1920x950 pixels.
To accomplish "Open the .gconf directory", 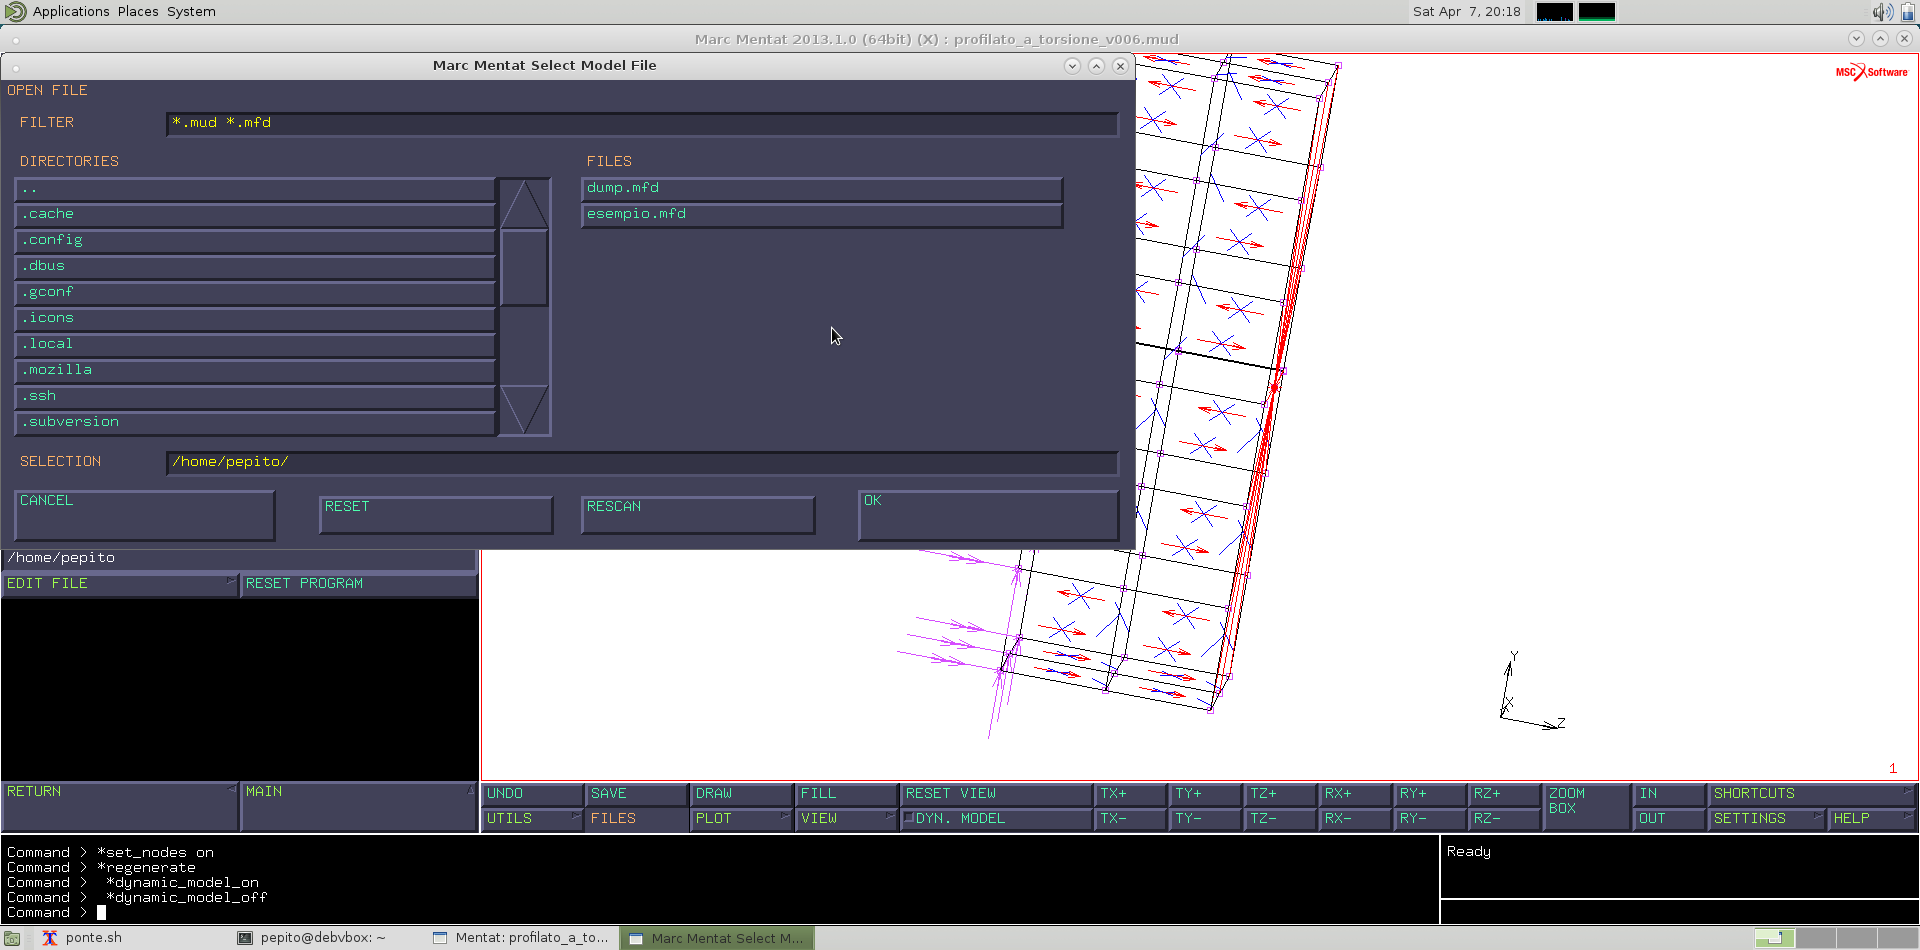I will point(255,293).
